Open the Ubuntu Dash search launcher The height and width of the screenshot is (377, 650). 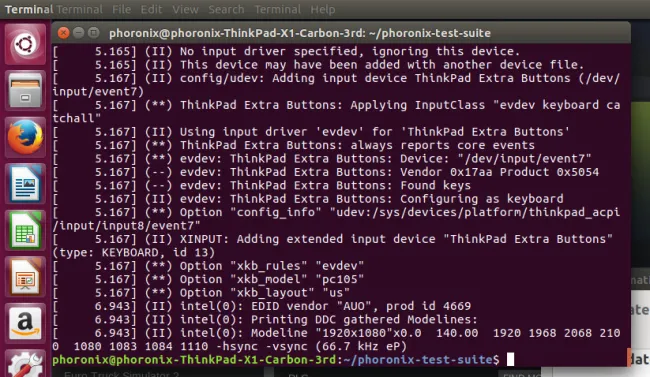click(25, 44)
